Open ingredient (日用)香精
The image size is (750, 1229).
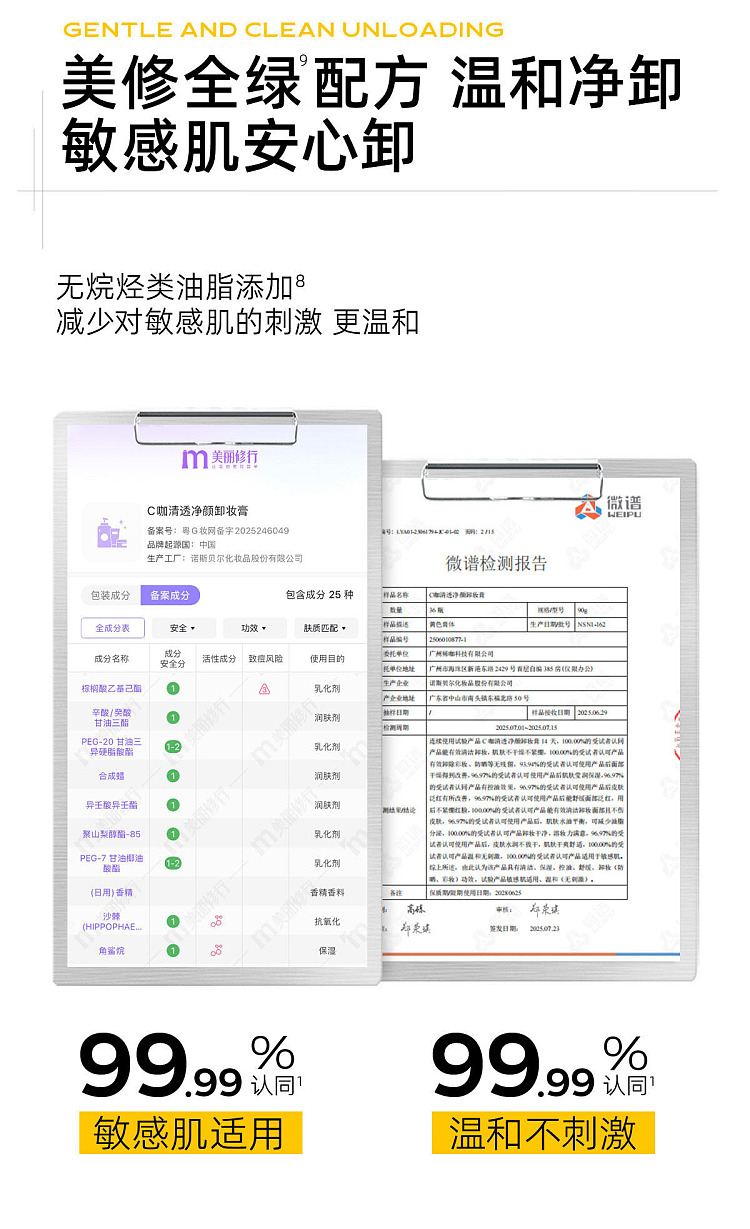coord(112,892)
